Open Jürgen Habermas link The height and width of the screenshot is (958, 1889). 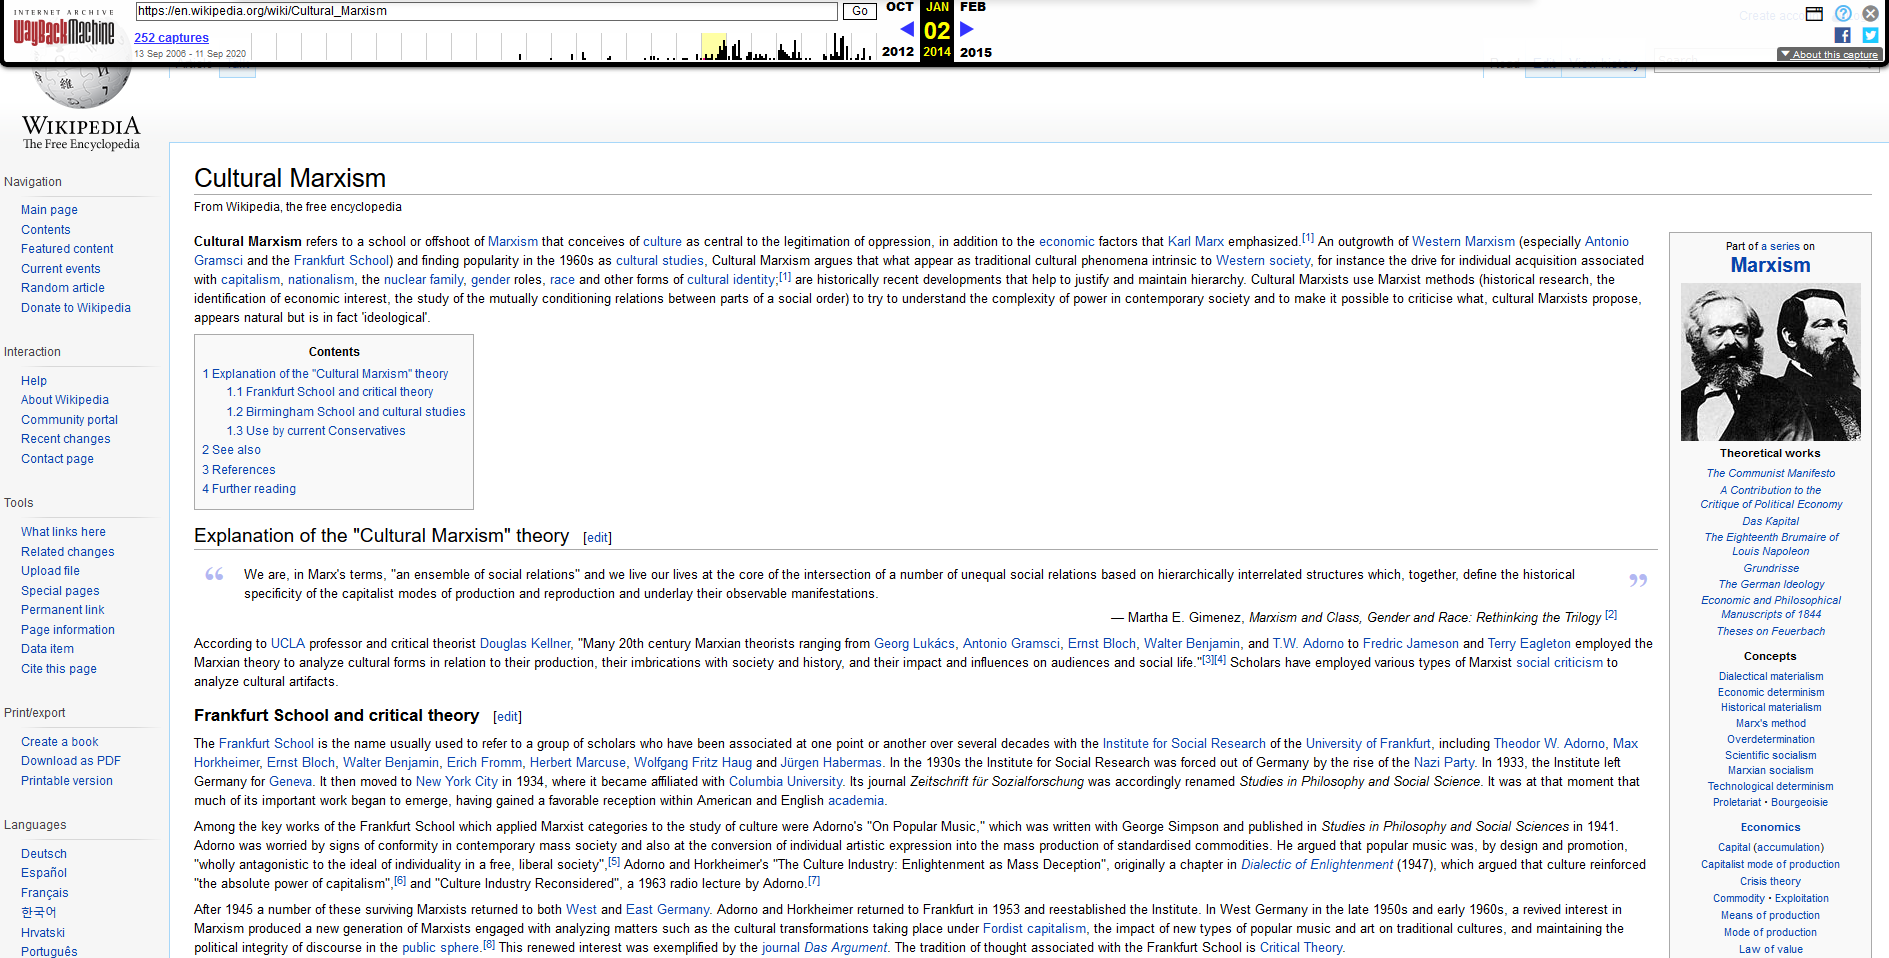coord(831,763)
